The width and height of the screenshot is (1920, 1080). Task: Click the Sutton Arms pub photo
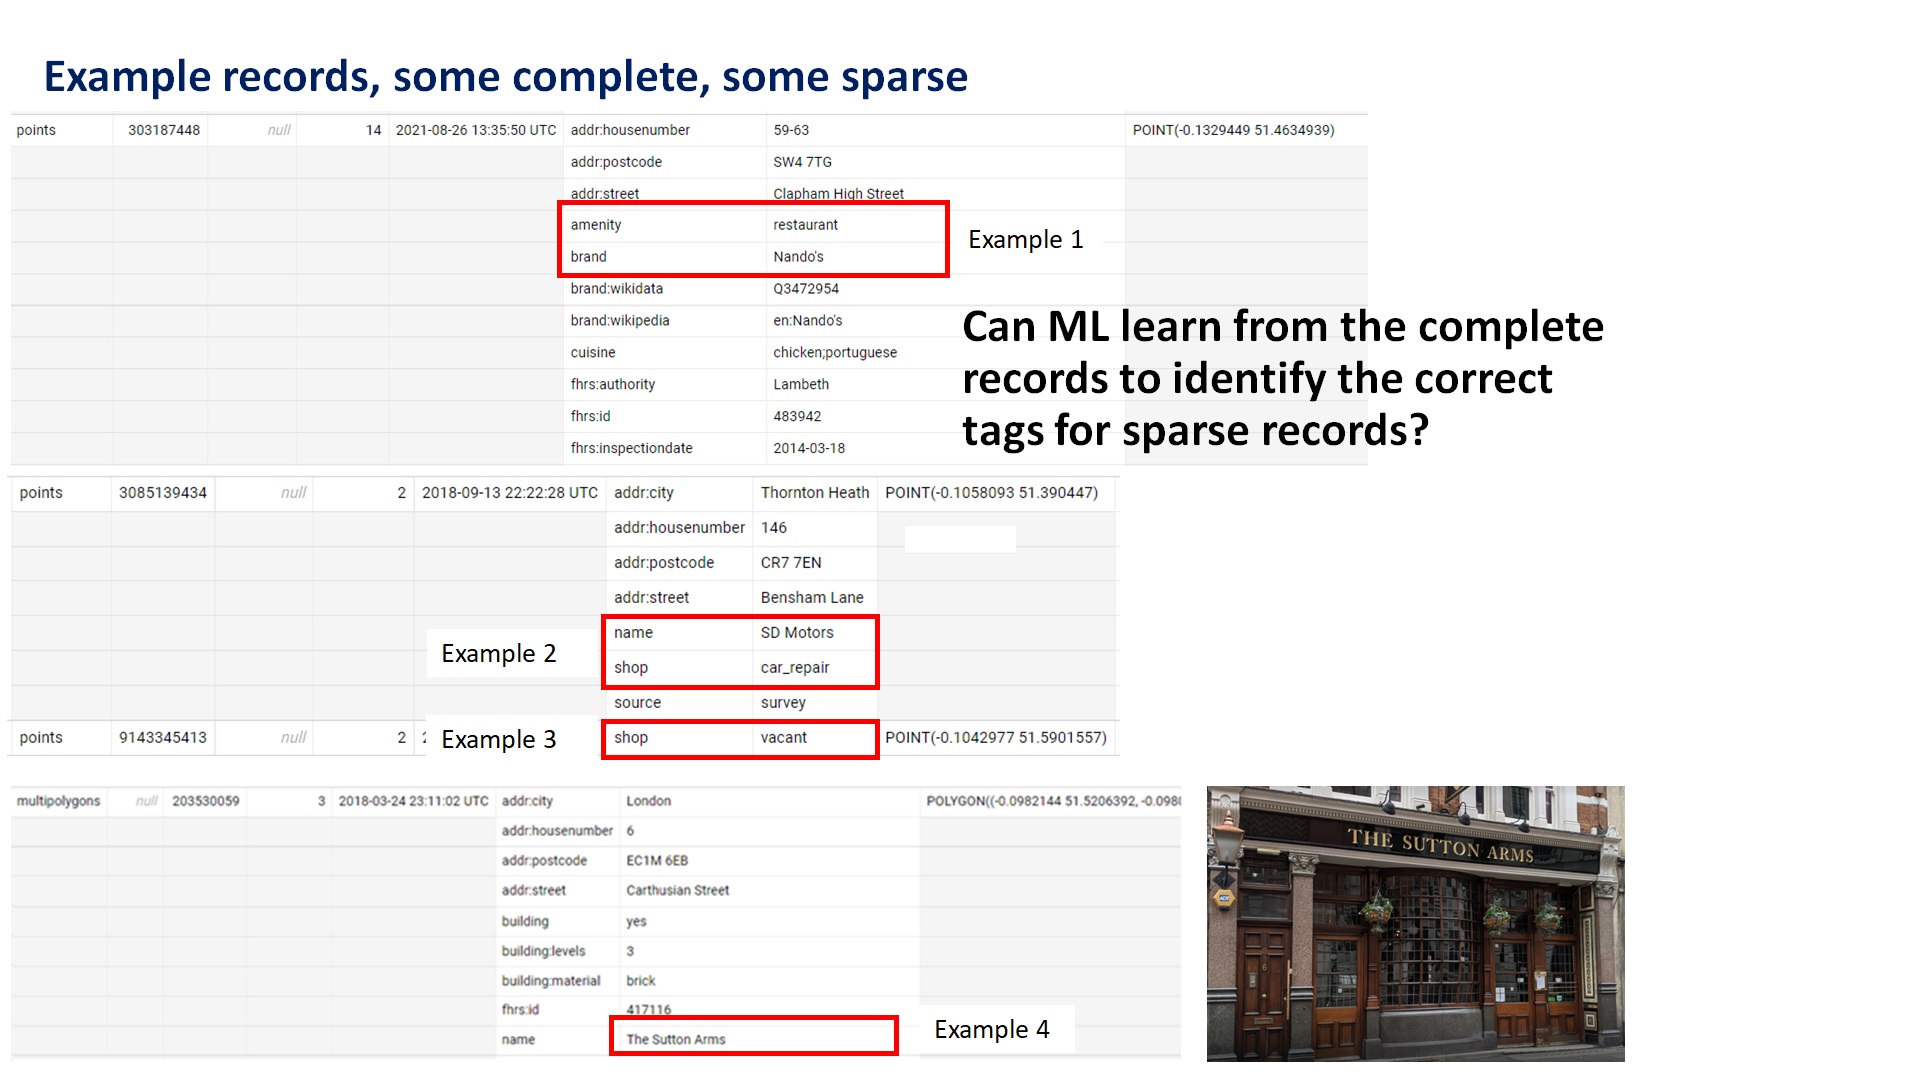1415,923
